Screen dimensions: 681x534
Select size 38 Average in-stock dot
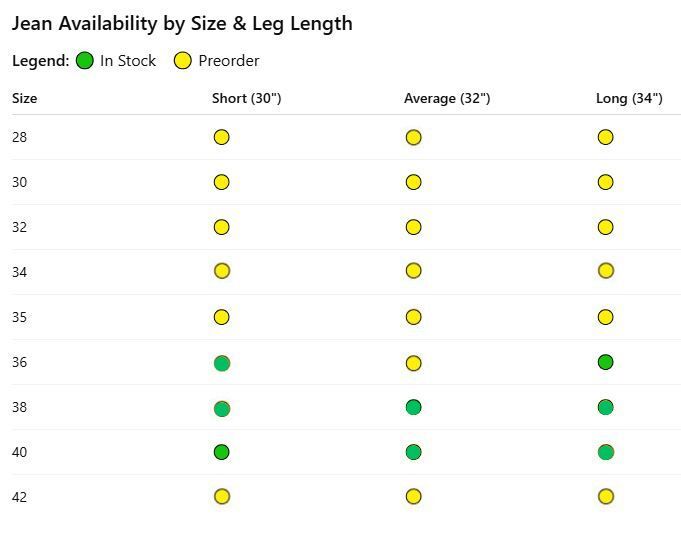coord(413,407)
